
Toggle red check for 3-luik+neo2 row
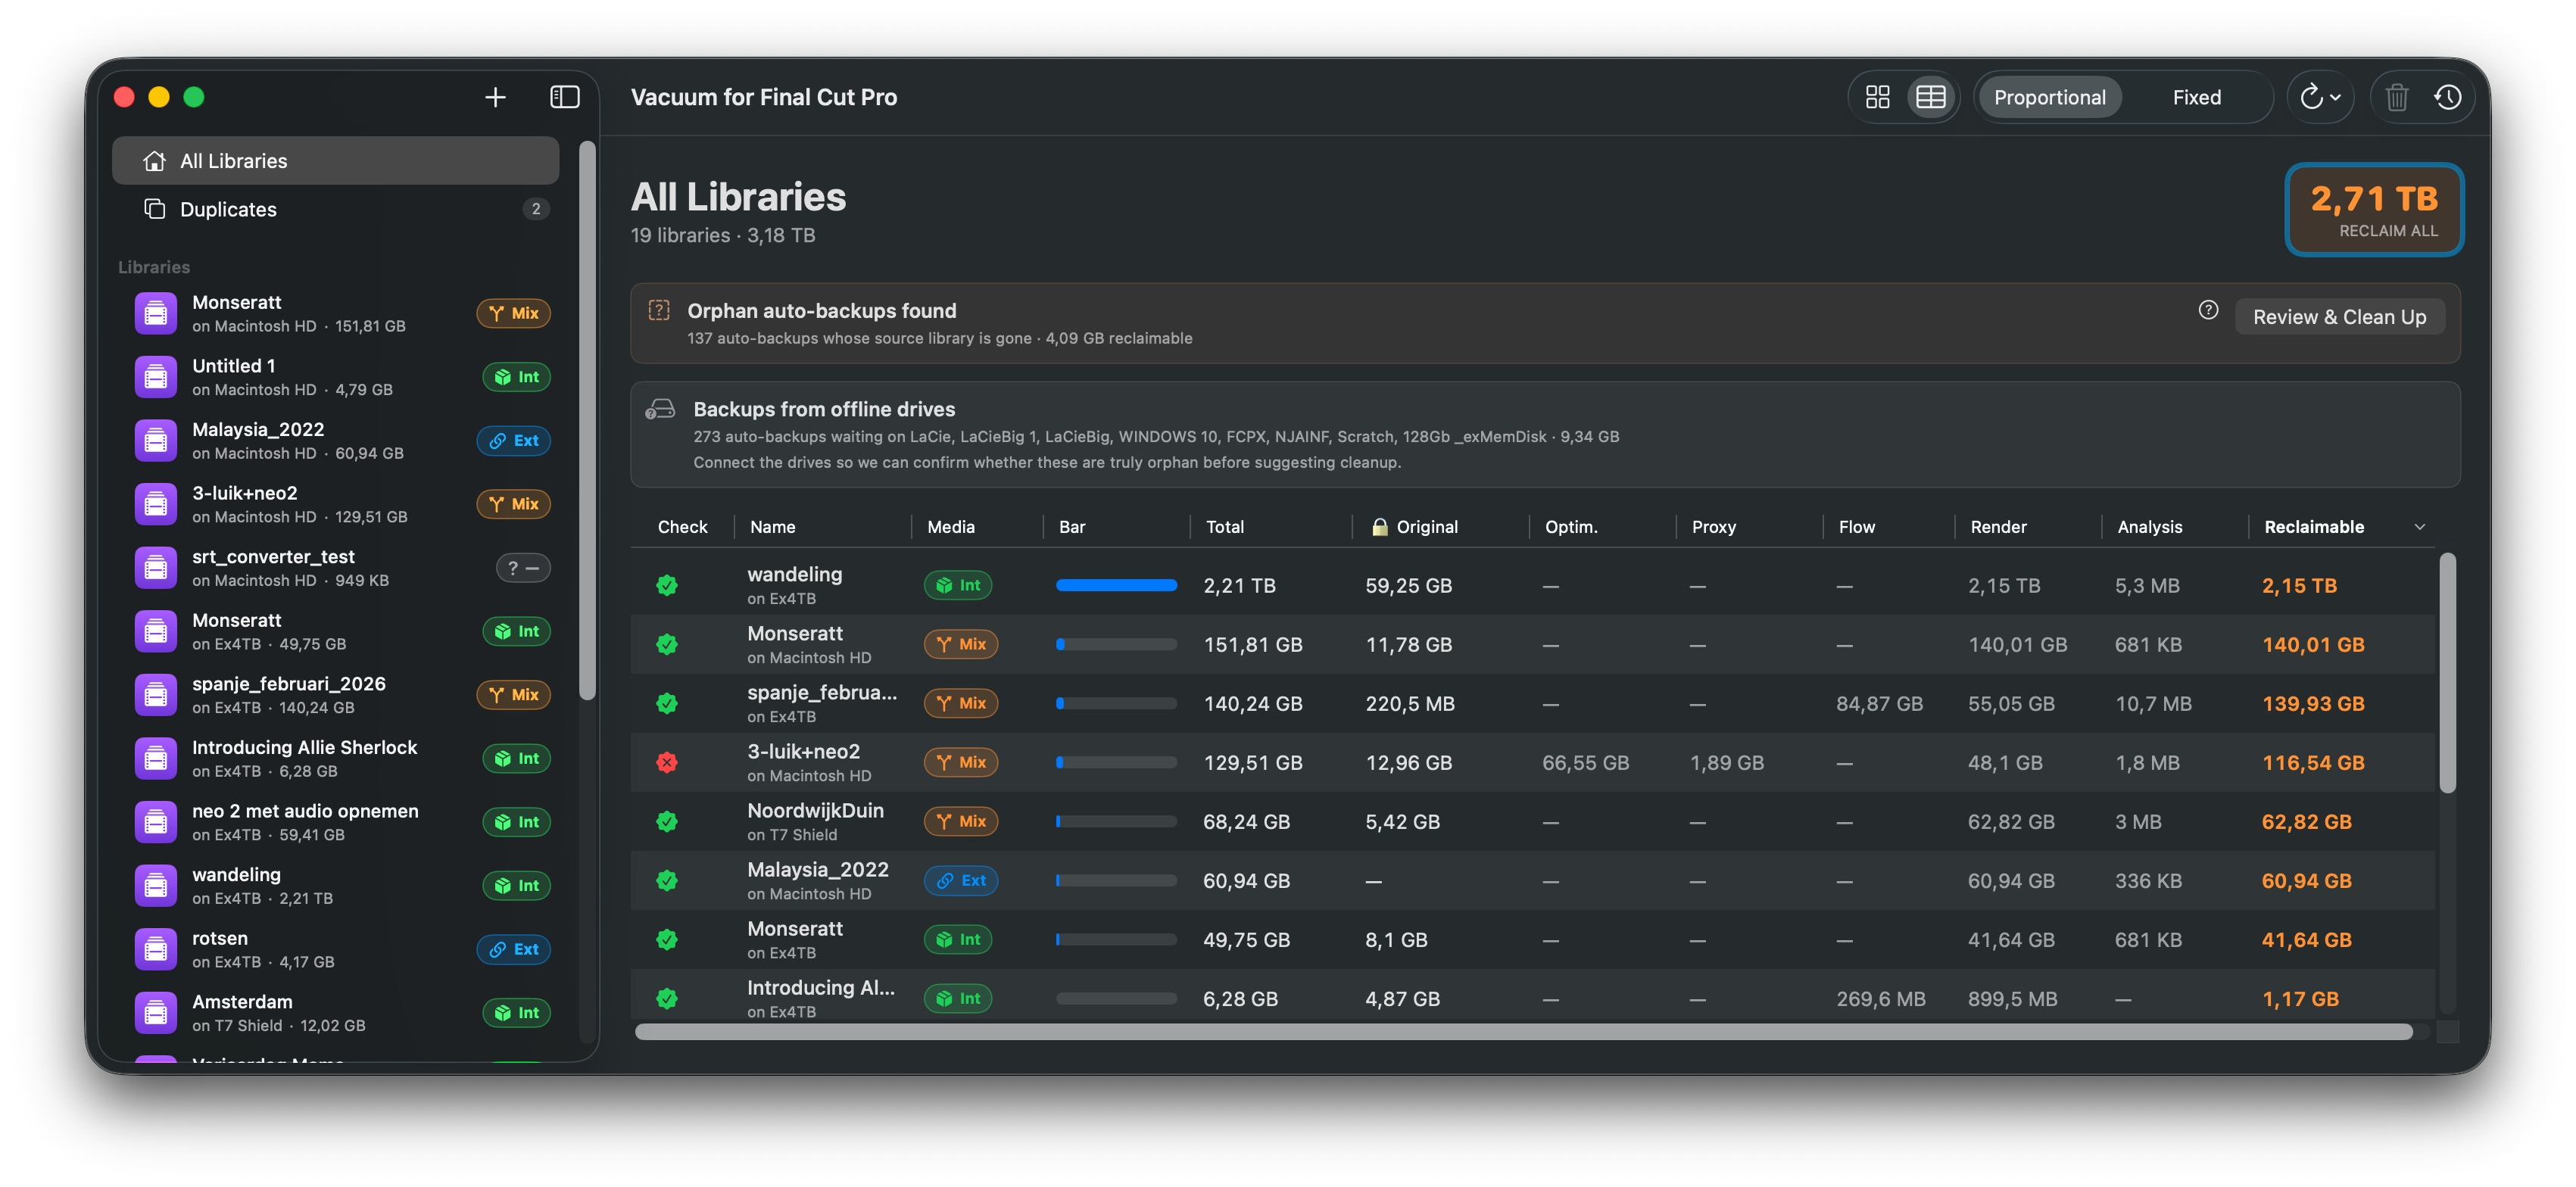[x=667, y=763]
